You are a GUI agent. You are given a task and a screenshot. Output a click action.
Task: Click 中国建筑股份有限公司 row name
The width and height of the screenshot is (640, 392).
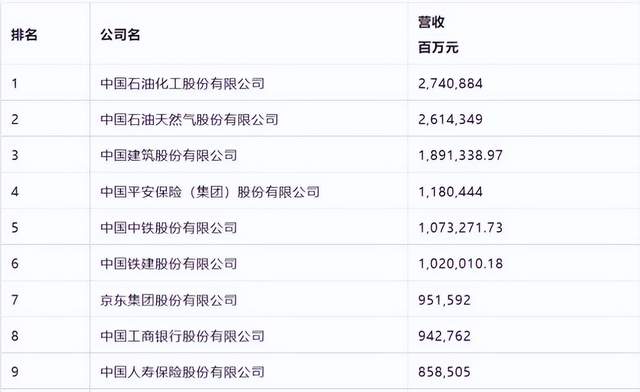coord(169,155)
